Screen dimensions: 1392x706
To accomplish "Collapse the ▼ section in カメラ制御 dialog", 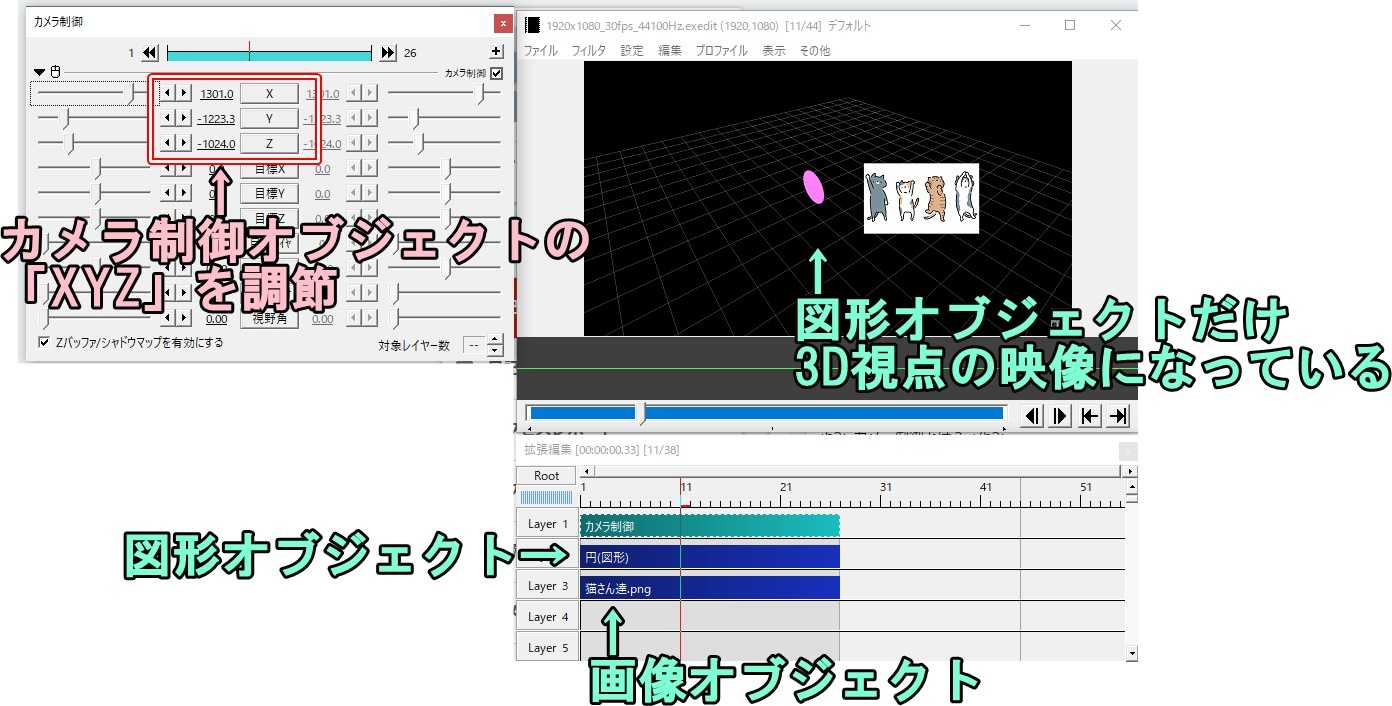I will [38, 71].
